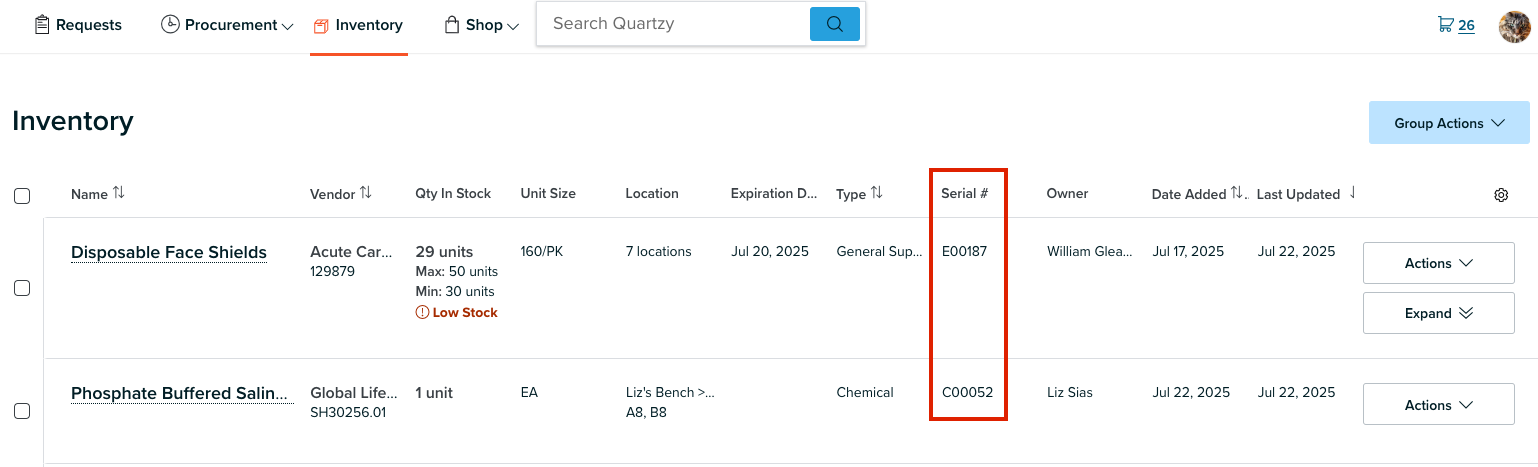Click the Expiration Date column header
The width and height of the screenshot is (1538, 467).
click(774, 193)
